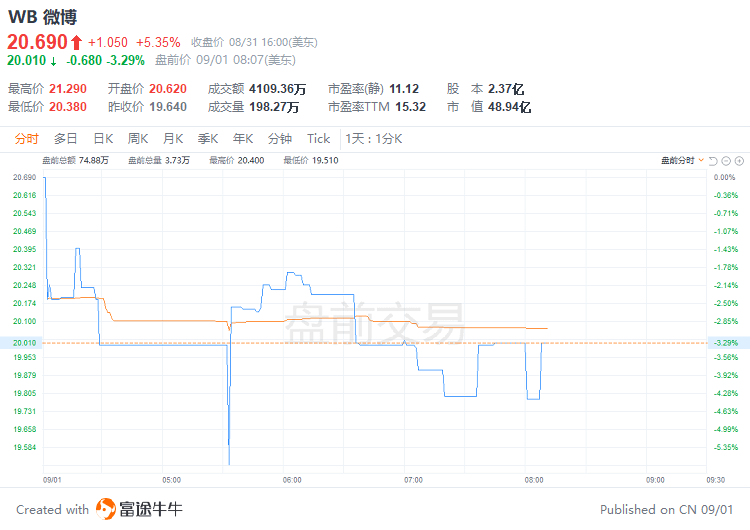The width and height of the screenshot is (750, 530).
Task: Open the 盘前分时 dropdown
Action: coord(683,161)
